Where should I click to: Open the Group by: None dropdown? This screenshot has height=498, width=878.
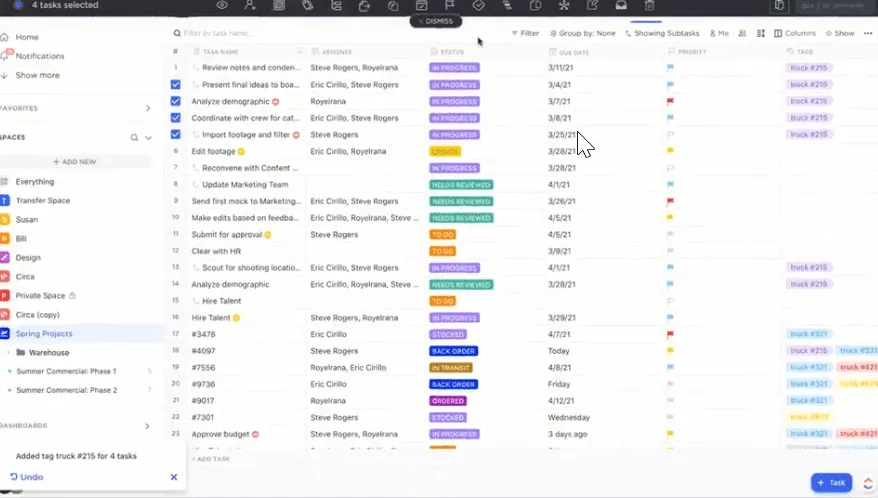pos(582,34)
